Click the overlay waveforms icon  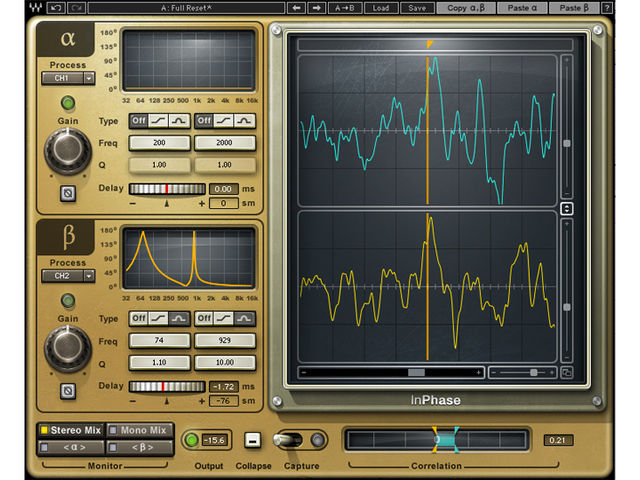pos(567,372)
